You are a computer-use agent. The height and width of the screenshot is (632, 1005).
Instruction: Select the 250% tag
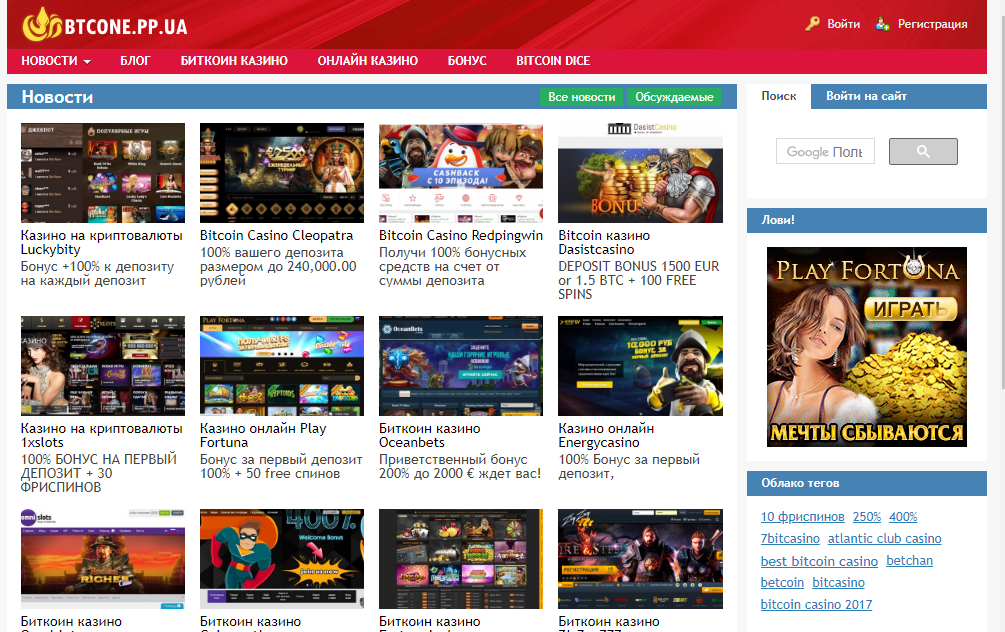(x=867, y=517)
